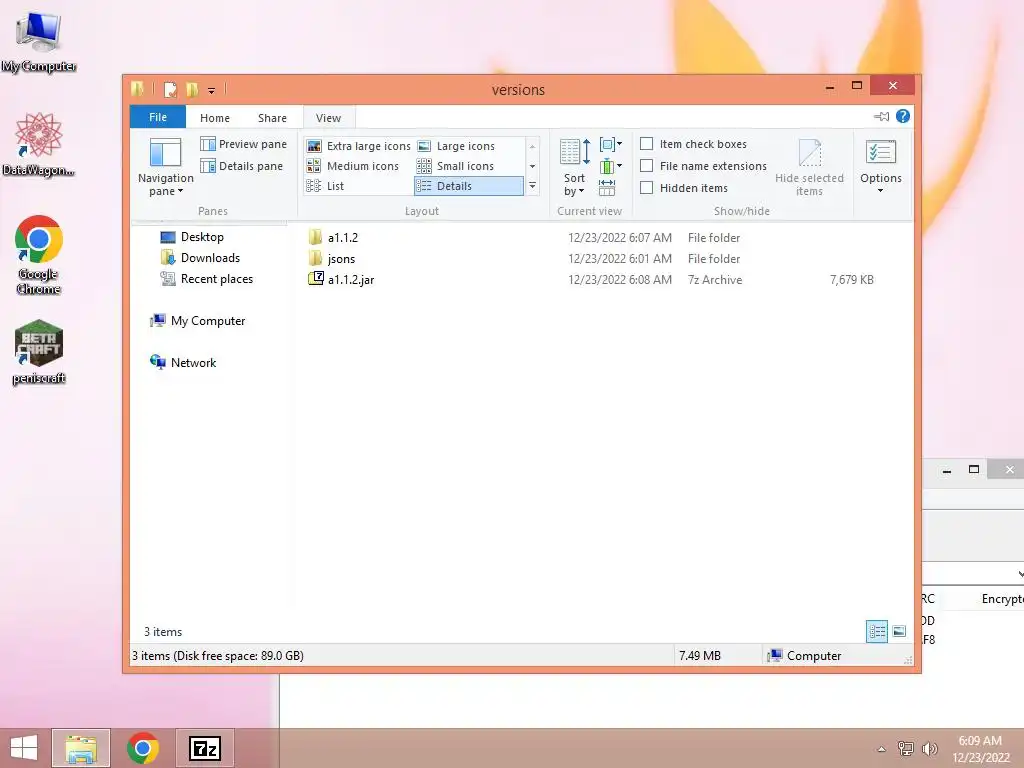Toggle the Preview pane
The image size is (1024, 768).
(x=244, y=144)
